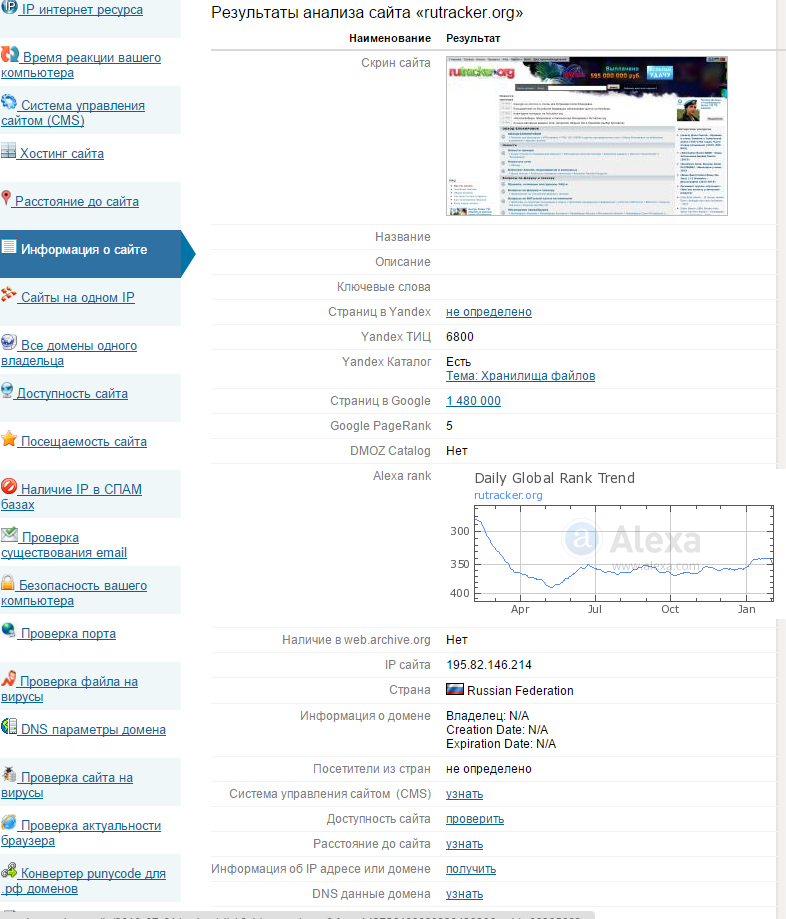Click rutracker.org link above Alexa chart
The width and height of the screenshot is (786, 919).
click(x=508, y=495)
